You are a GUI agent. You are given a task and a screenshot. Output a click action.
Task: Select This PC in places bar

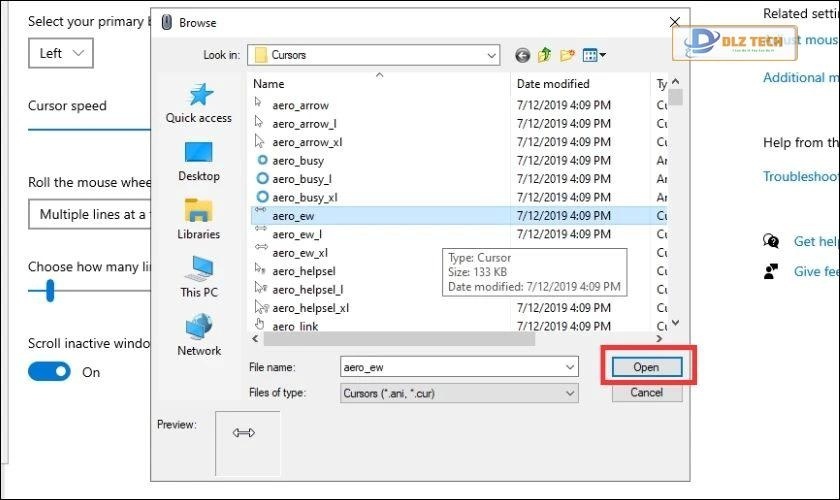point(199,278)
